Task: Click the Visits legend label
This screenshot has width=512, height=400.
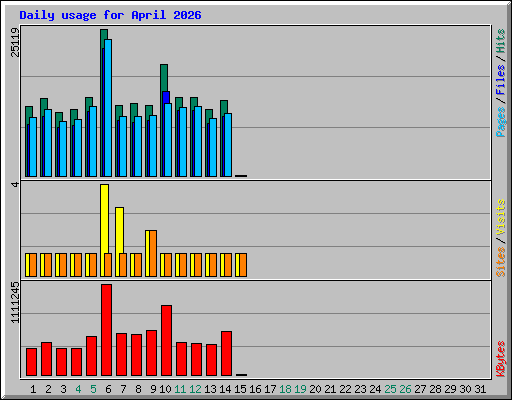Action: pos(500,217)
